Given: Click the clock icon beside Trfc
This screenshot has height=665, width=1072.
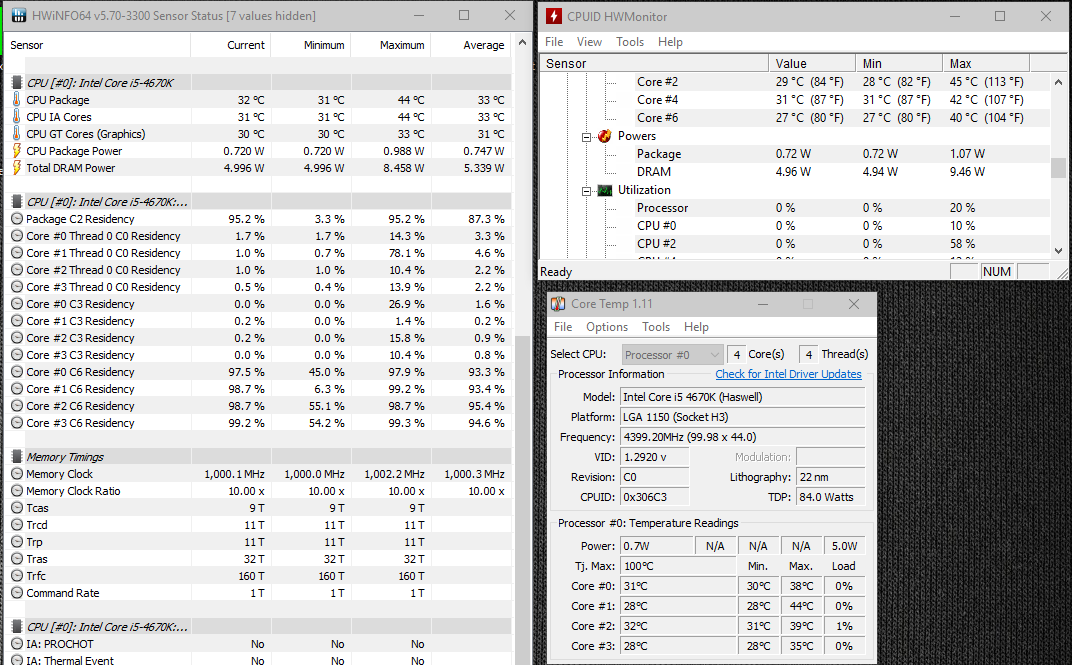Looking at the screenshot, I should (x=17, y=575).
